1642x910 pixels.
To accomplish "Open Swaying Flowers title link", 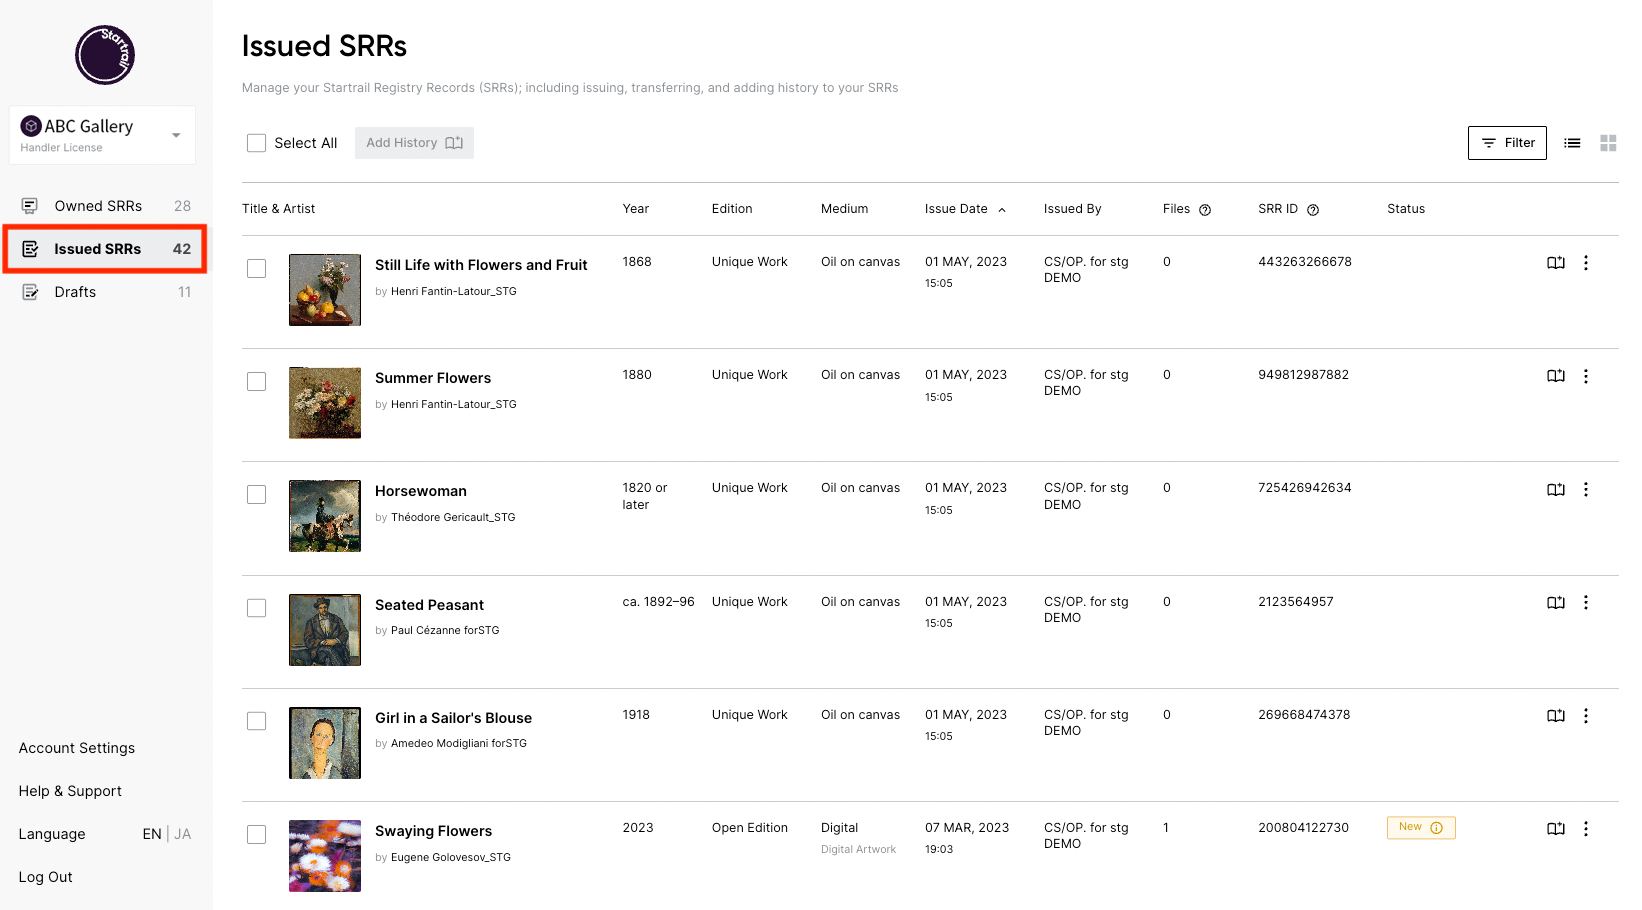I will 433,831.
